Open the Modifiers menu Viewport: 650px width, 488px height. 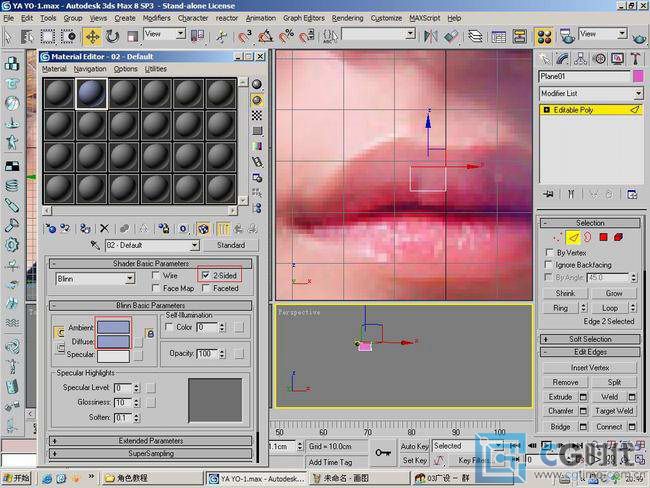(156, 18)
